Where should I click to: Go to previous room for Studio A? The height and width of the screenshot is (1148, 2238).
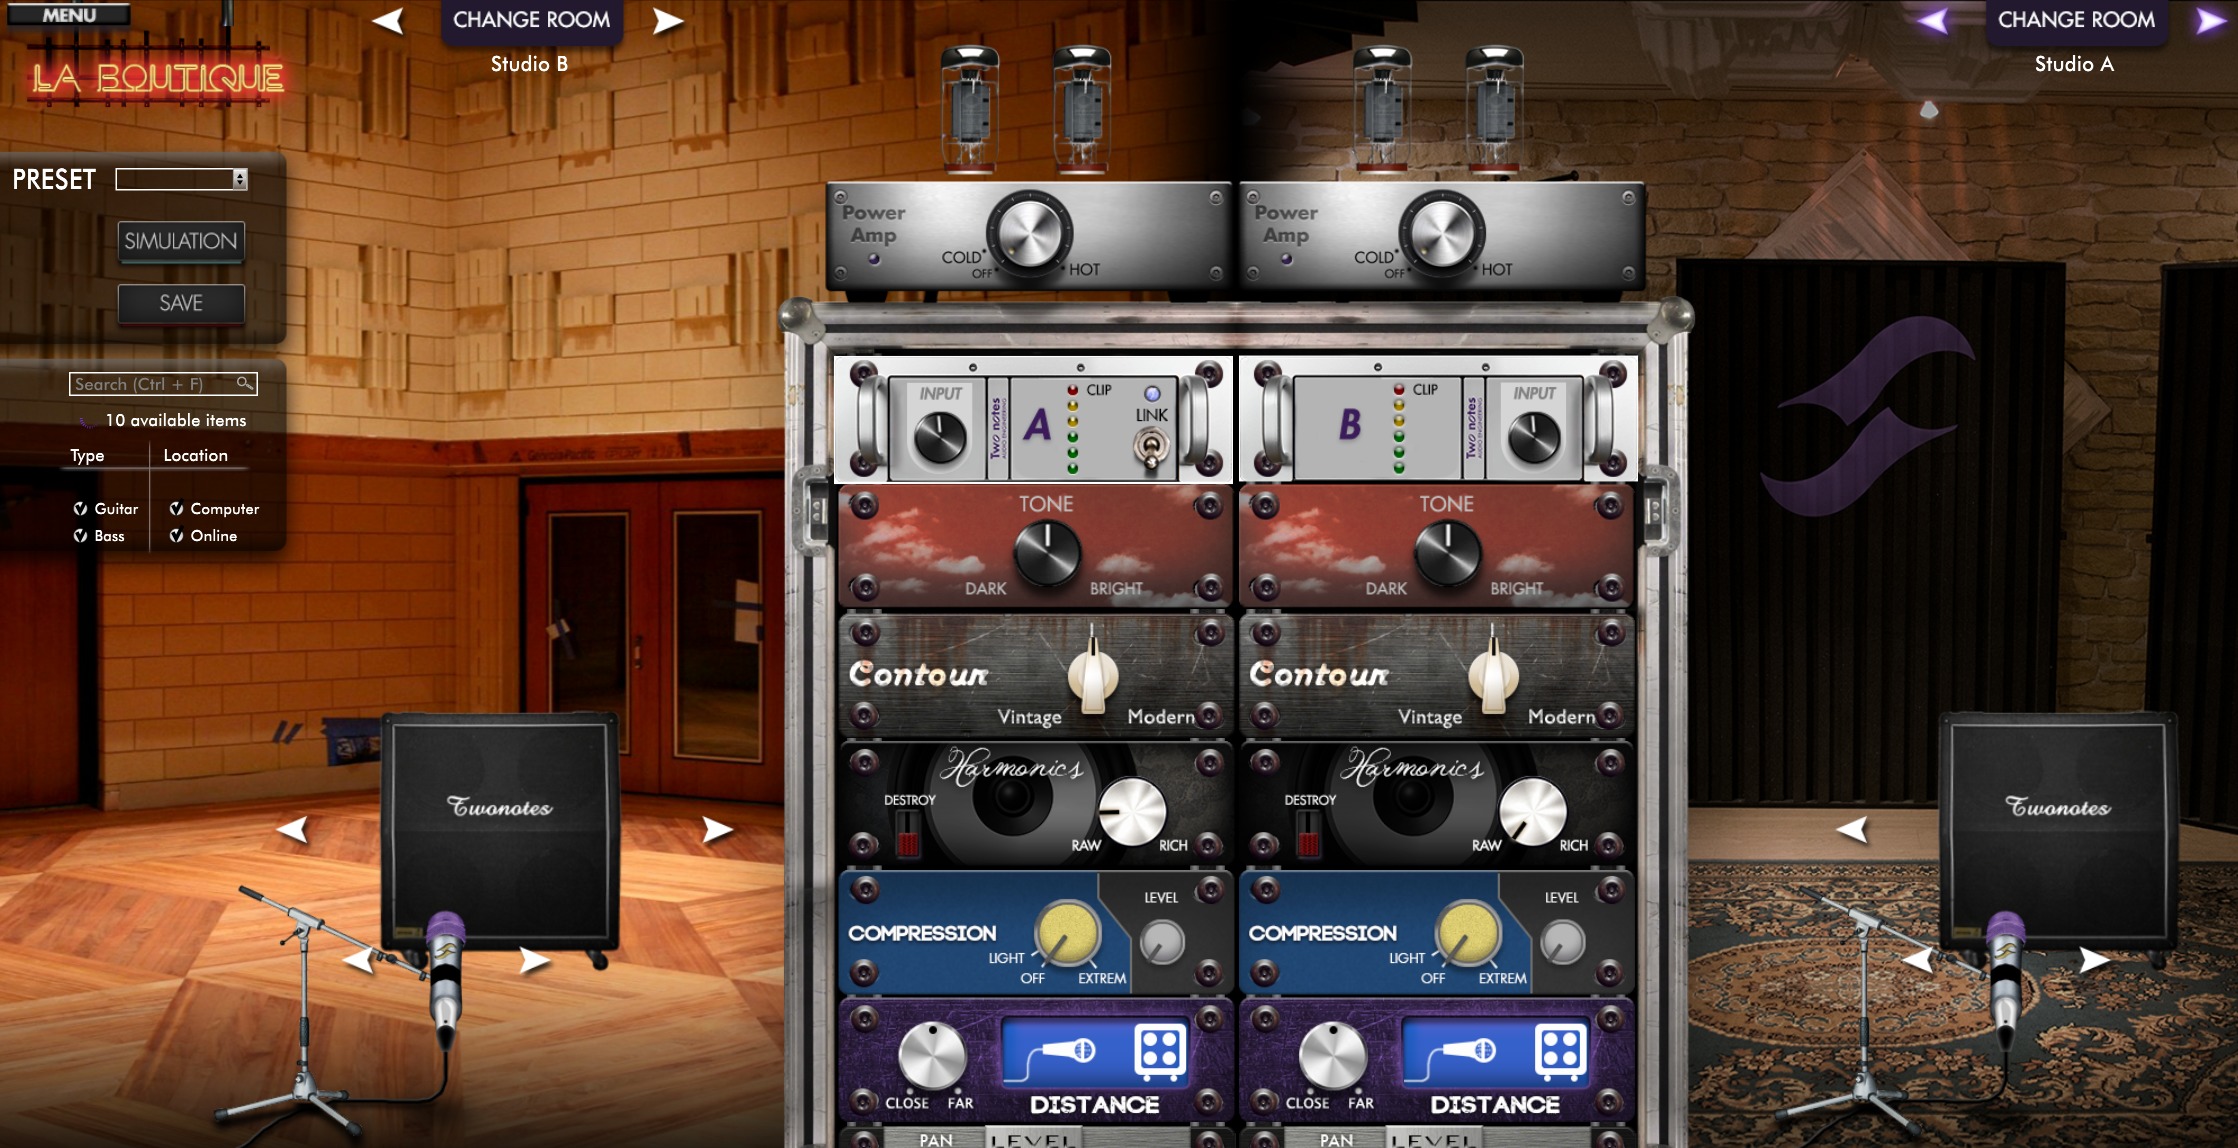tap(1932, 20)
